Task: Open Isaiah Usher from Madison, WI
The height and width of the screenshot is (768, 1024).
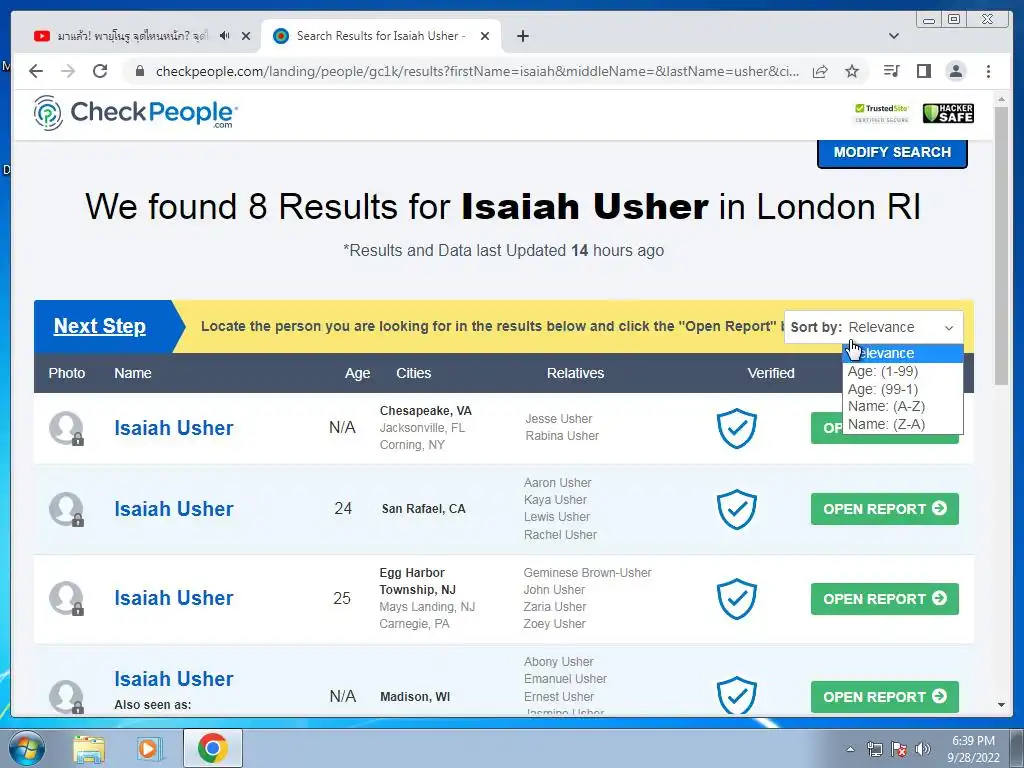Action: point(174,679)
